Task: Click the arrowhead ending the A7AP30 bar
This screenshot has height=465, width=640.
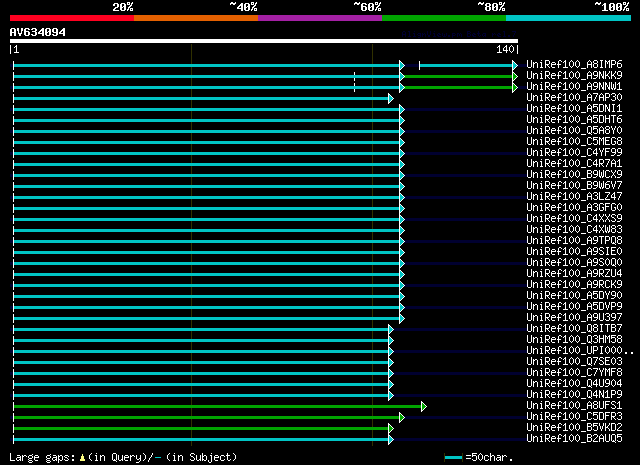Action: tap(391, 98)
